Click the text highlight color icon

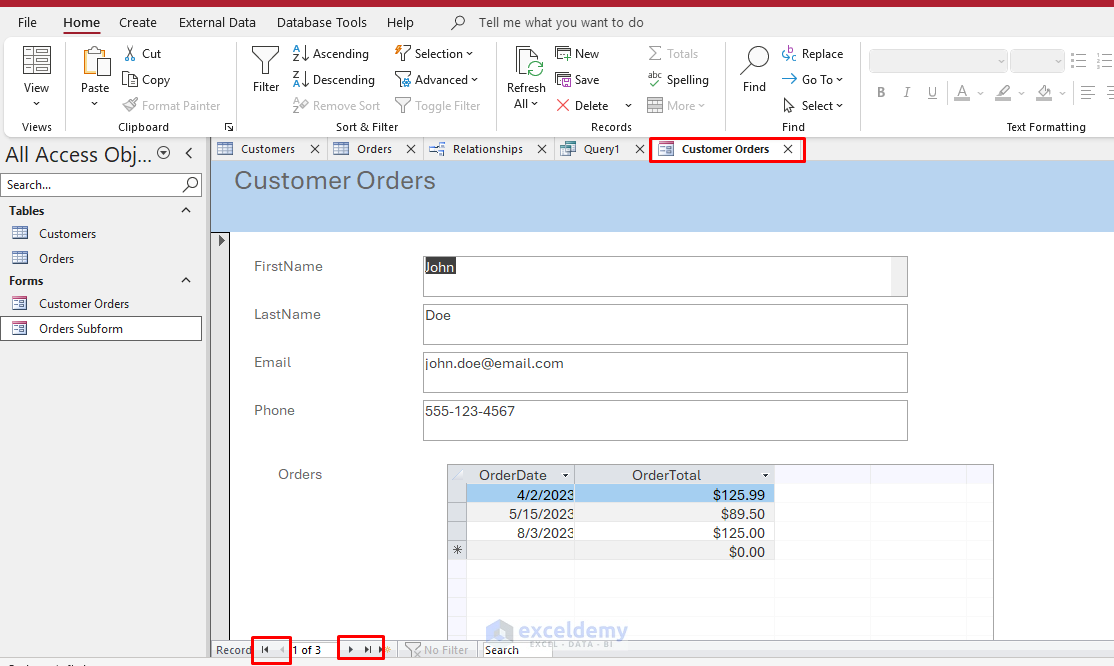point(1003,92)
